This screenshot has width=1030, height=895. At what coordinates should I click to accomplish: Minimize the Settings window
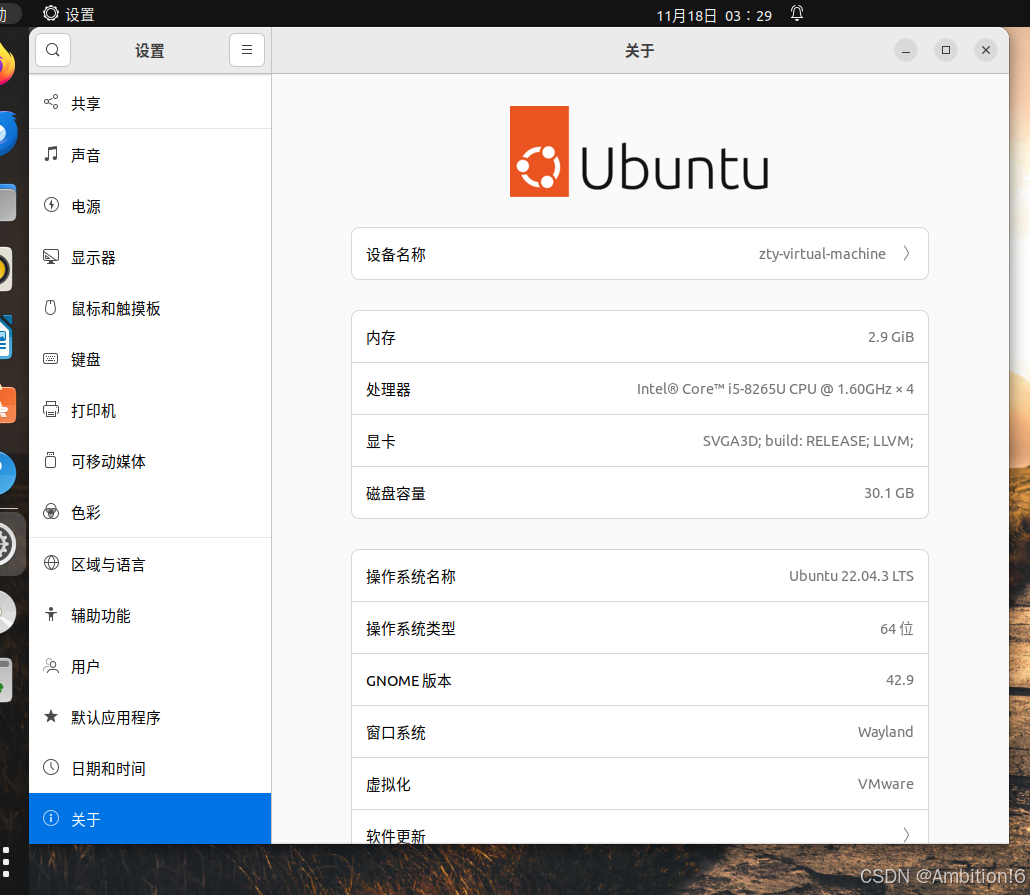point(906,50)
